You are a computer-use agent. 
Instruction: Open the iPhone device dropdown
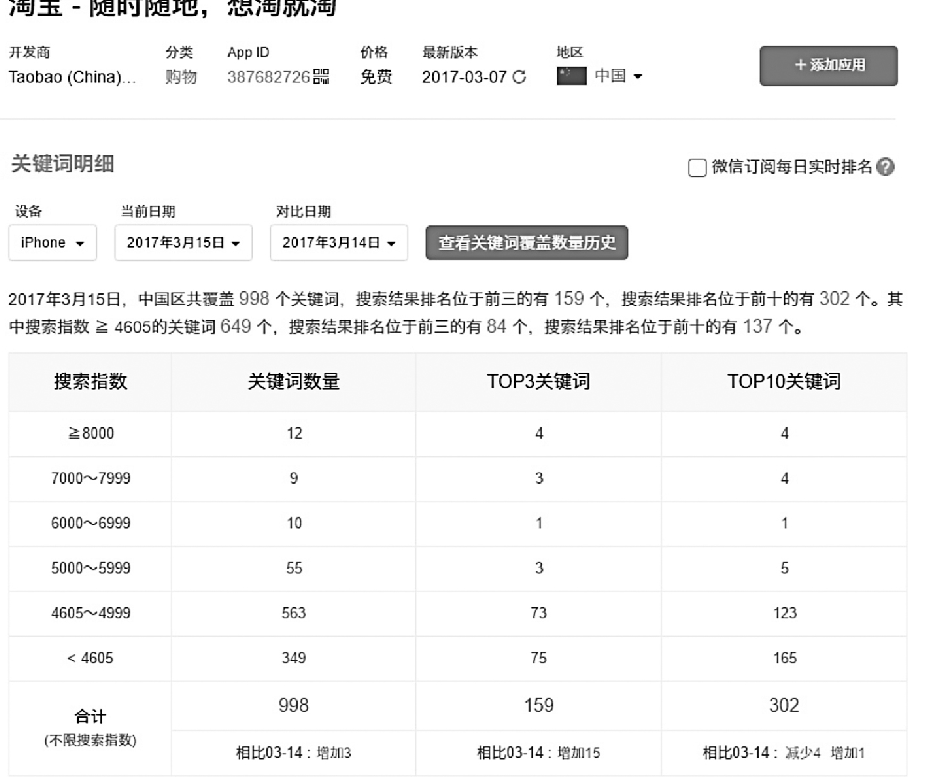click(53, 243)
